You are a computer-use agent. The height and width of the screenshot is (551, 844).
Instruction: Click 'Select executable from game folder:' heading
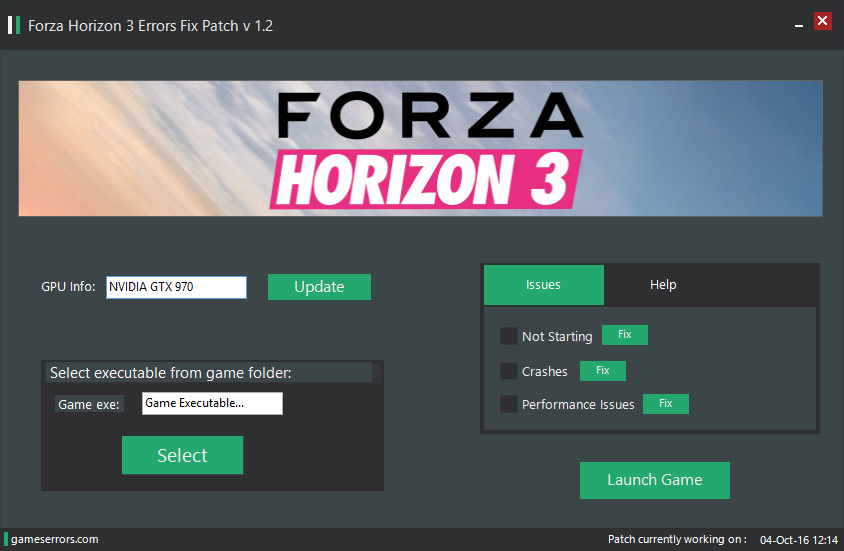[171, 373]
